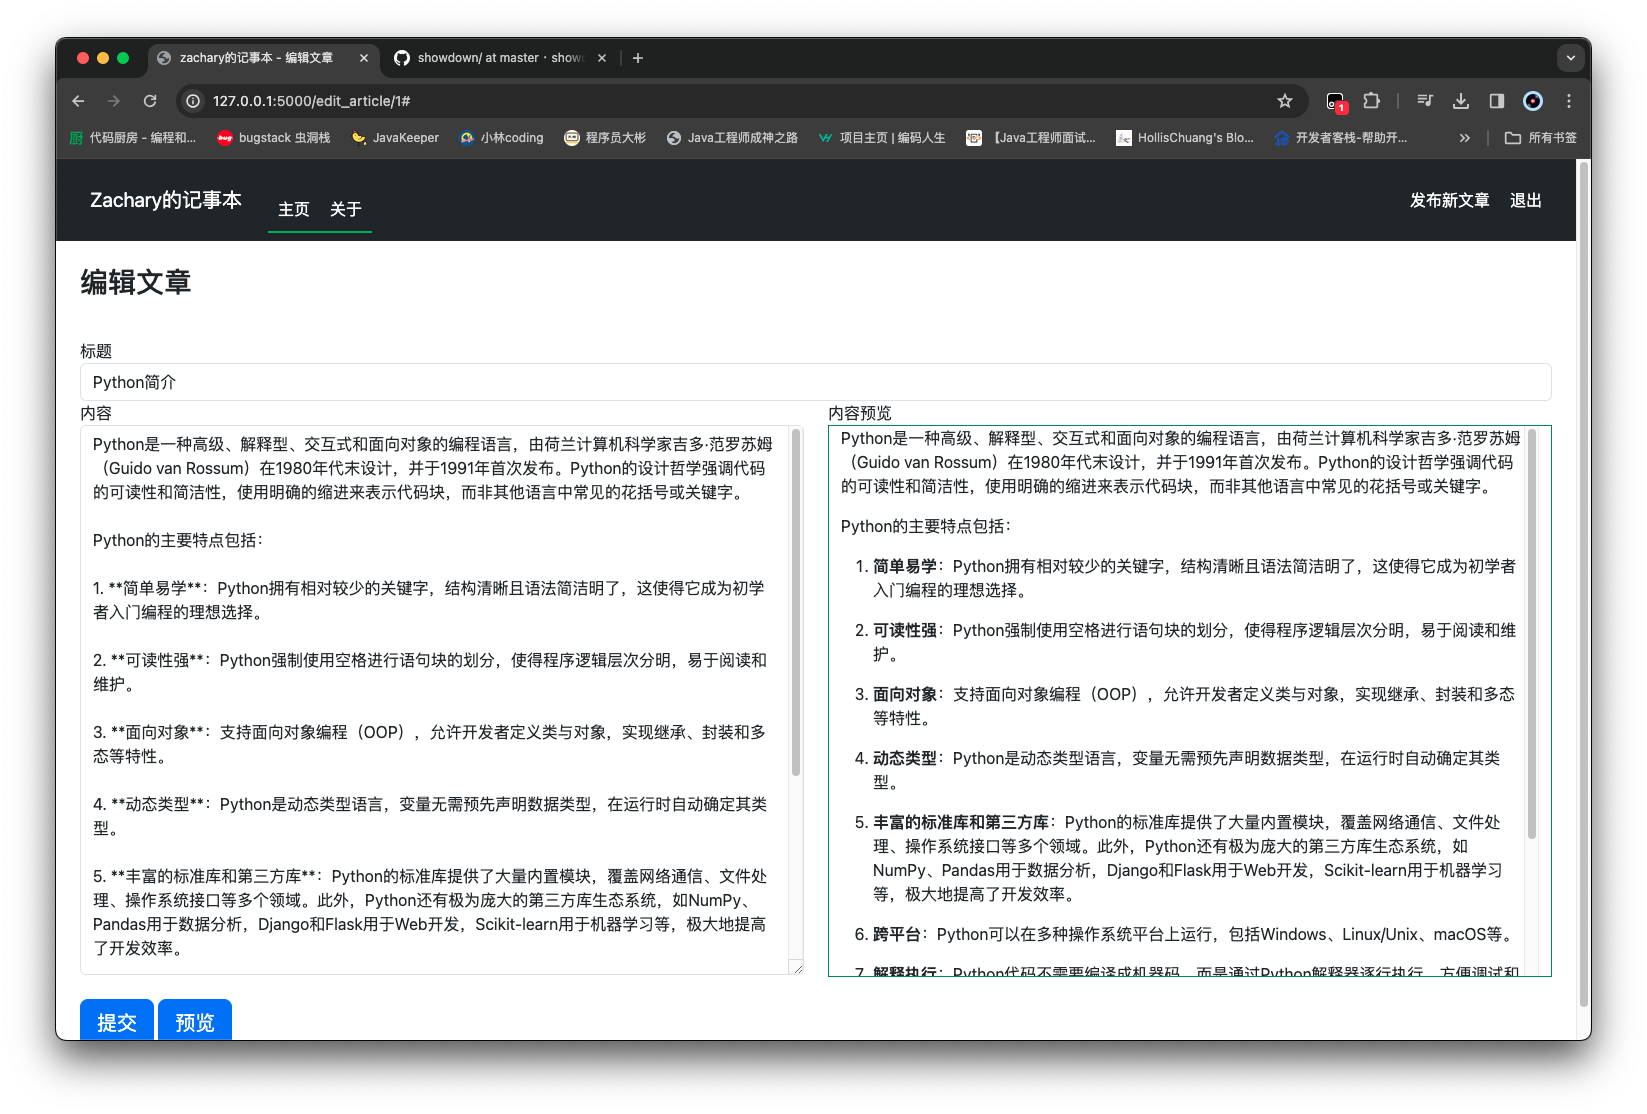The width and height of the screenshot is (1647, 1114).
Task: Click the 标题 field containing Python简介
Action: [816, 382]
